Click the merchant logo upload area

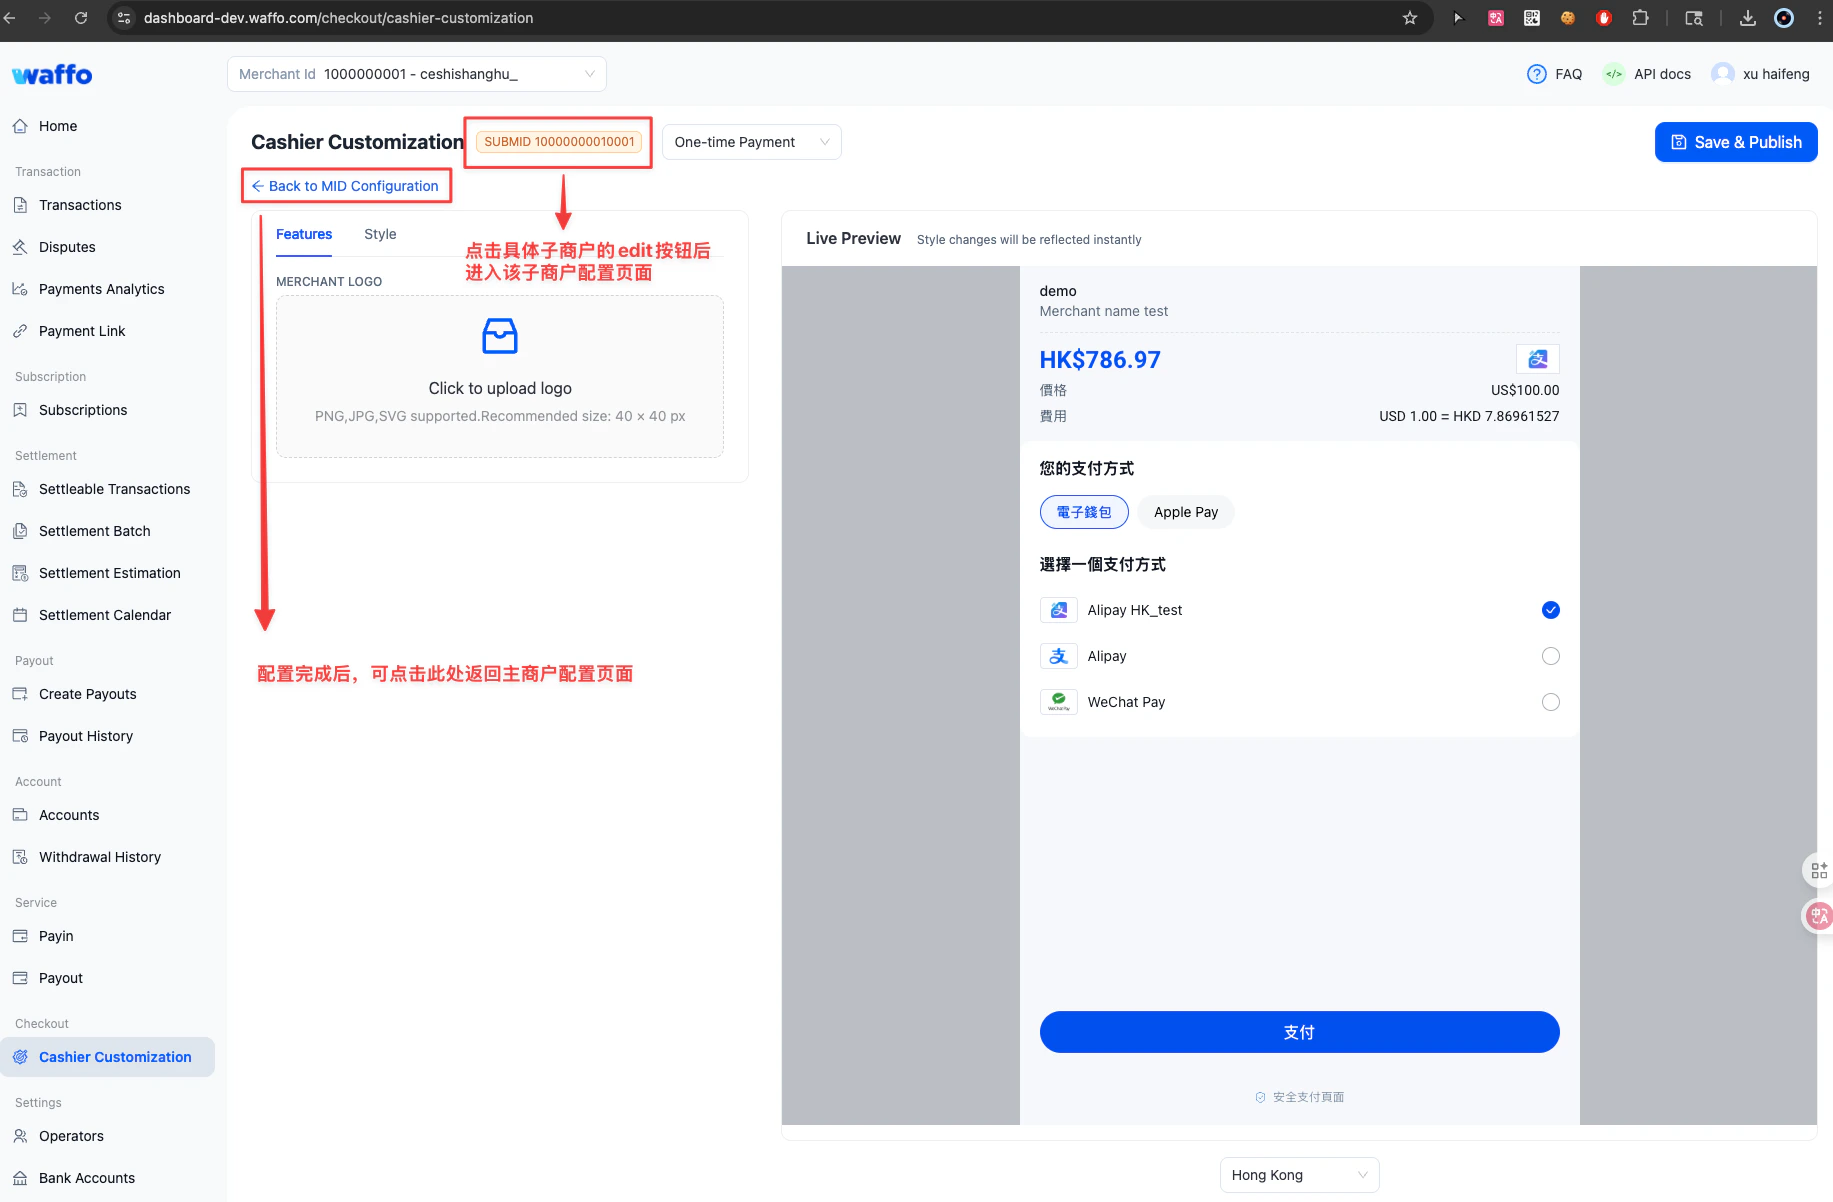tap(500, 376)
